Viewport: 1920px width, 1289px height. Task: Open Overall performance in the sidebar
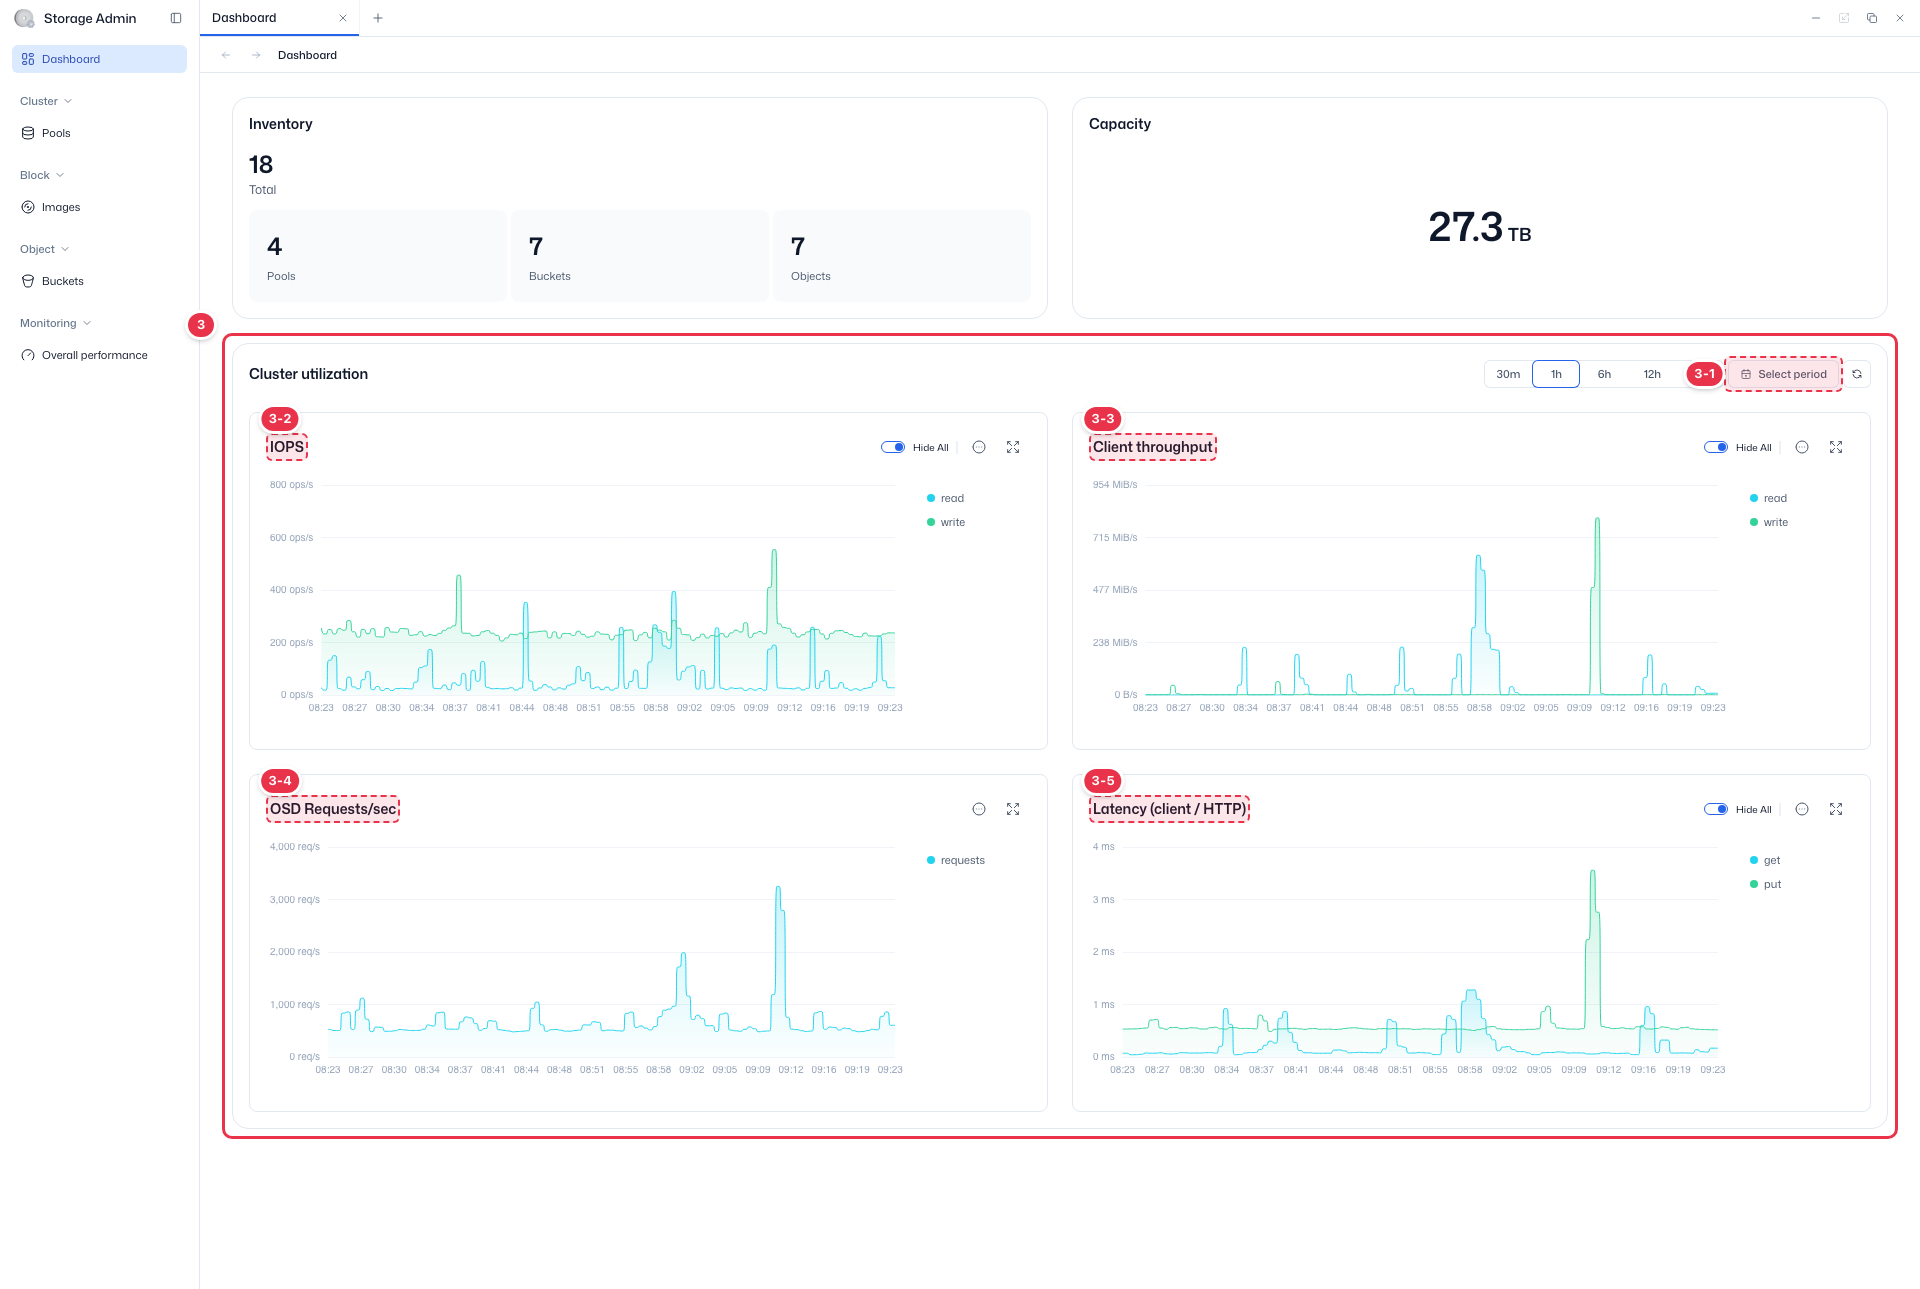[99, 355]
